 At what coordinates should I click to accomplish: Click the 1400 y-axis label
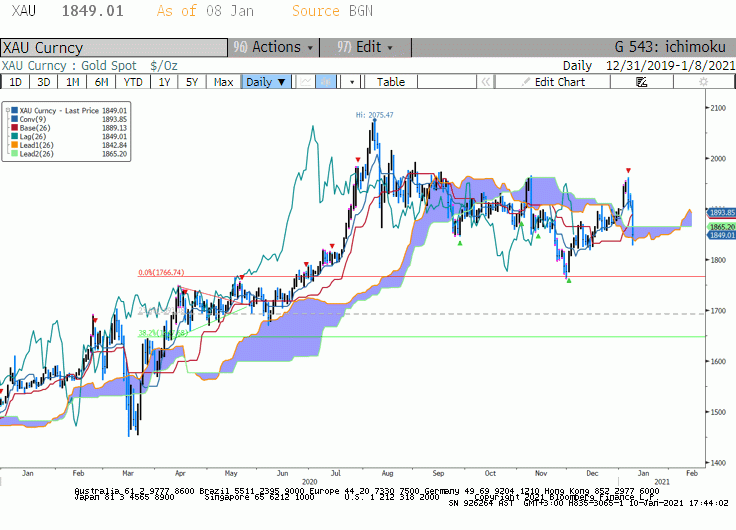(x=718, y=463)
